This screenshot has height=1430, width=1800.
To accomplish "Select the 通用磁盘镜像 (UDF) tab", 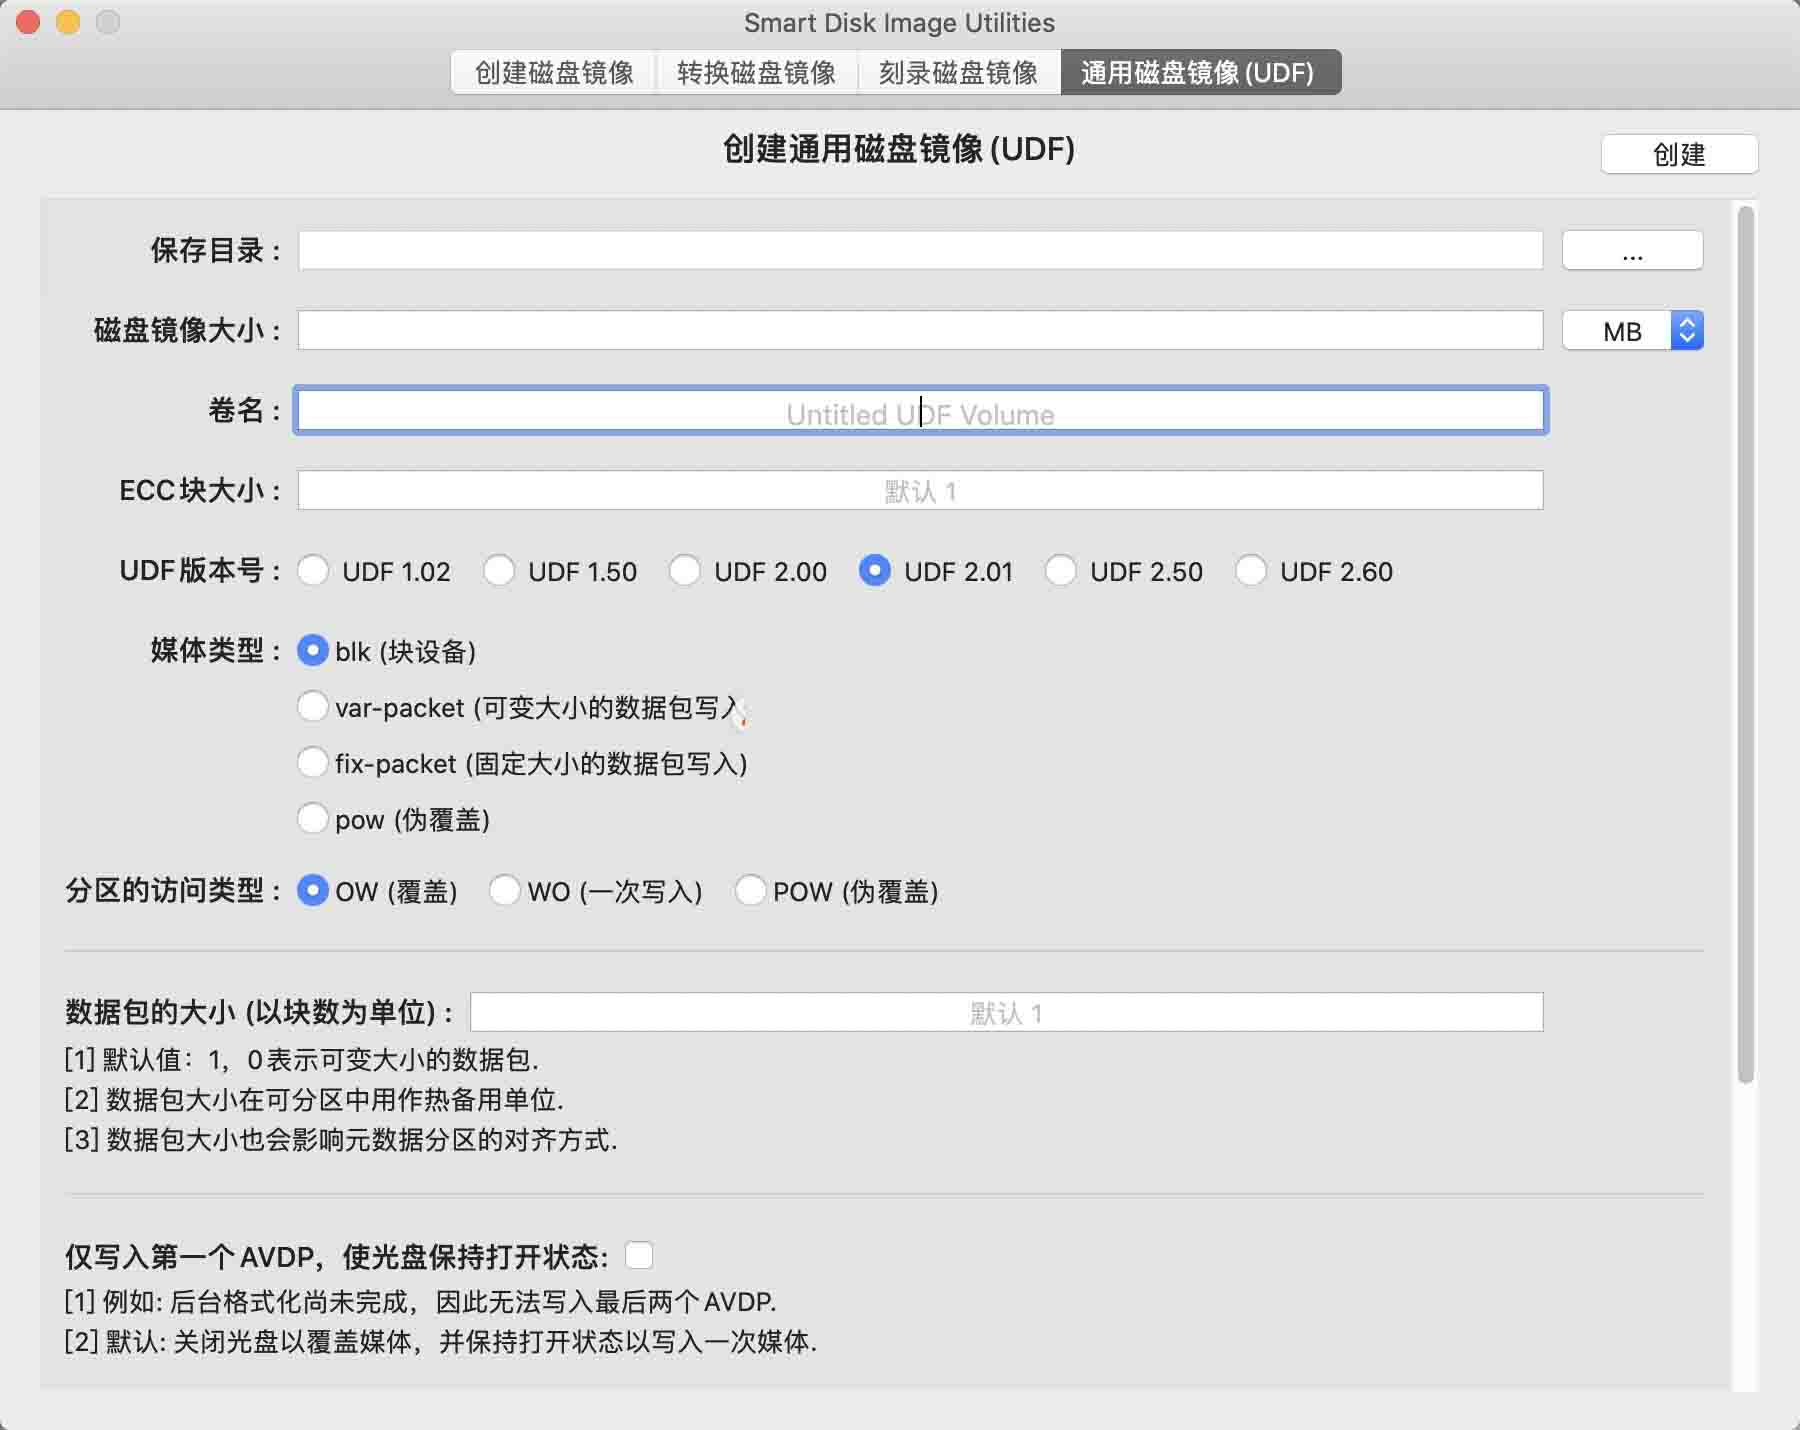I will pyautogui.click(x=1200, y=73).
